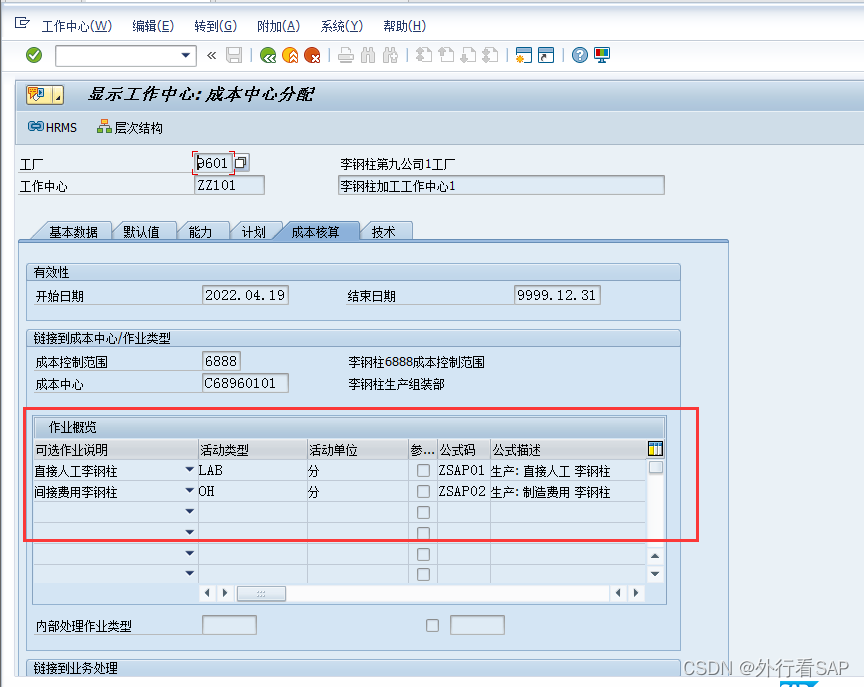Click the table vertical scroll up arrow
Image resolution: width=864 pixels, height=687 pixels.
tap(655, 556)
